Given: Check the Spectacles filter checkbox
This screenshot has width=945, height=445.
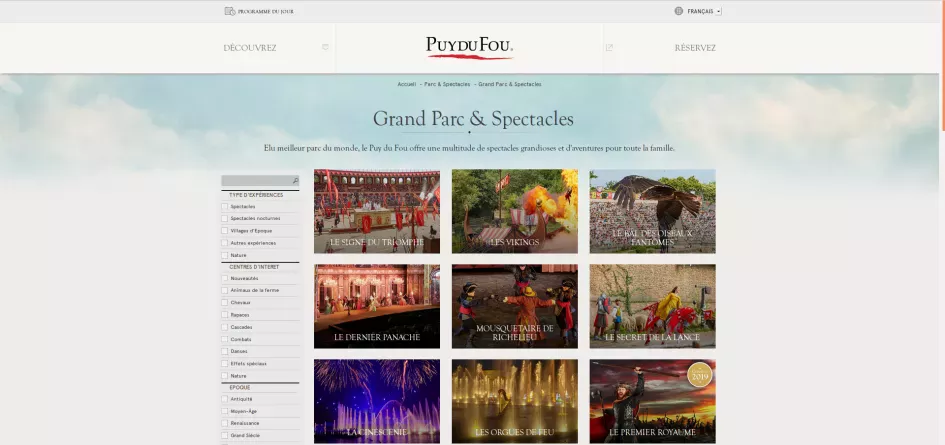Looking at the screenshot, I should tap(225, 206).
